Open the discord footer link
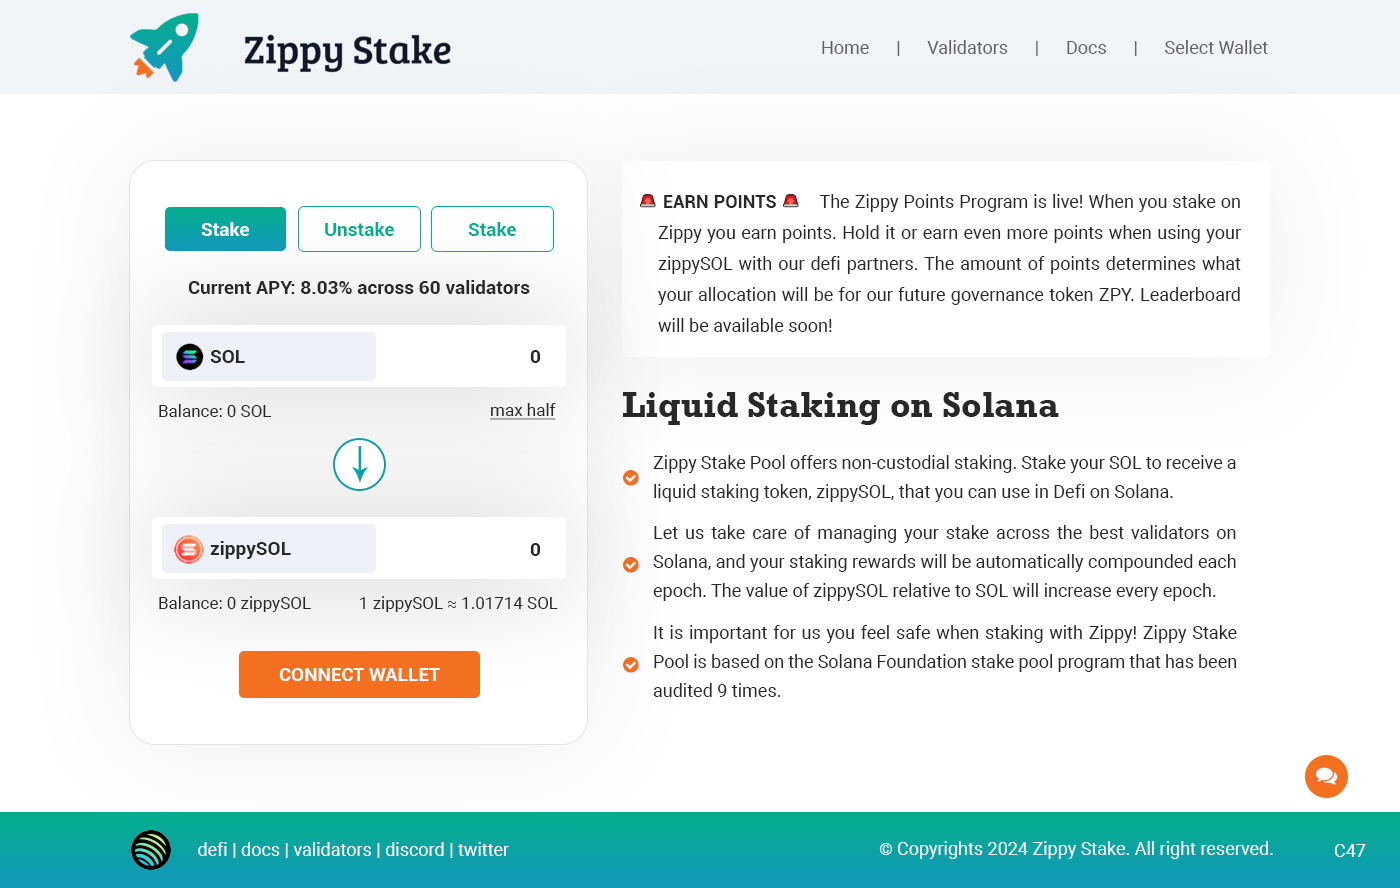Image resolution: width=1400 pixels, height=888 pixels. click(x=415, y=850)
